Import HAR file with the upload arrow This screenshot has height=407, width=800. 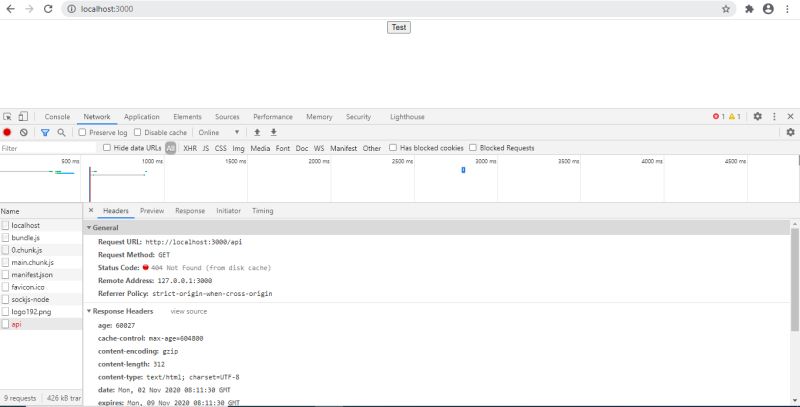point(257,132)
